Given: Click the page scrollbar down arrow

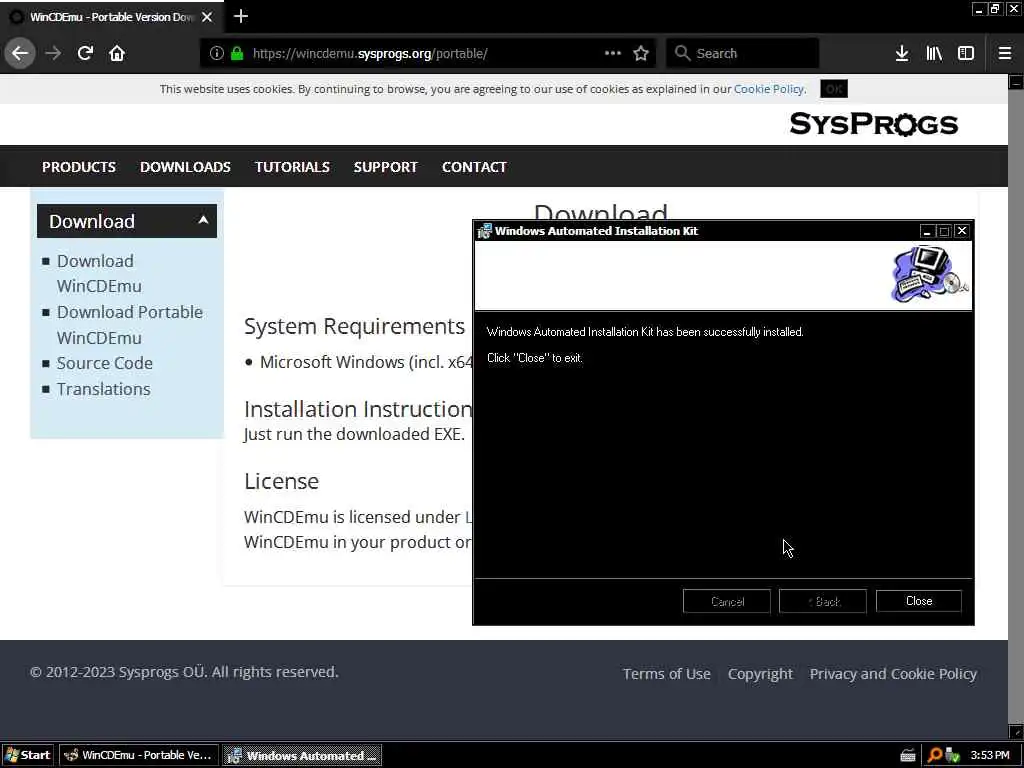Looking at the screenshot, I should pos(1016,731).
